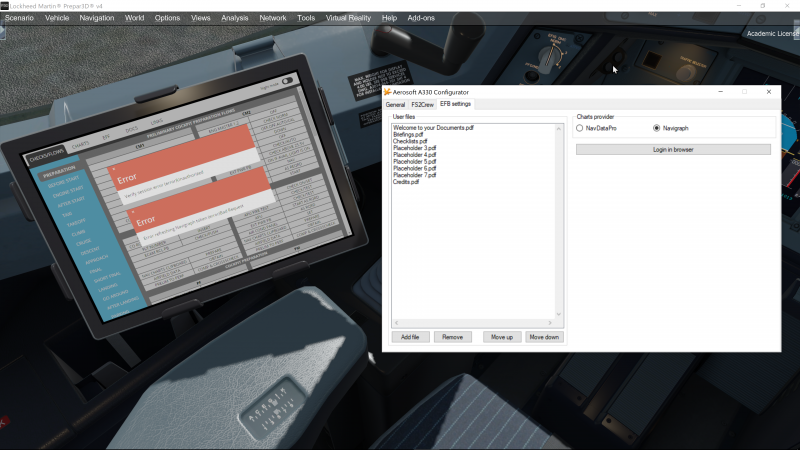Select the EFB settings tab
Screen dimensions: 800x450
[x=455, y=104]
